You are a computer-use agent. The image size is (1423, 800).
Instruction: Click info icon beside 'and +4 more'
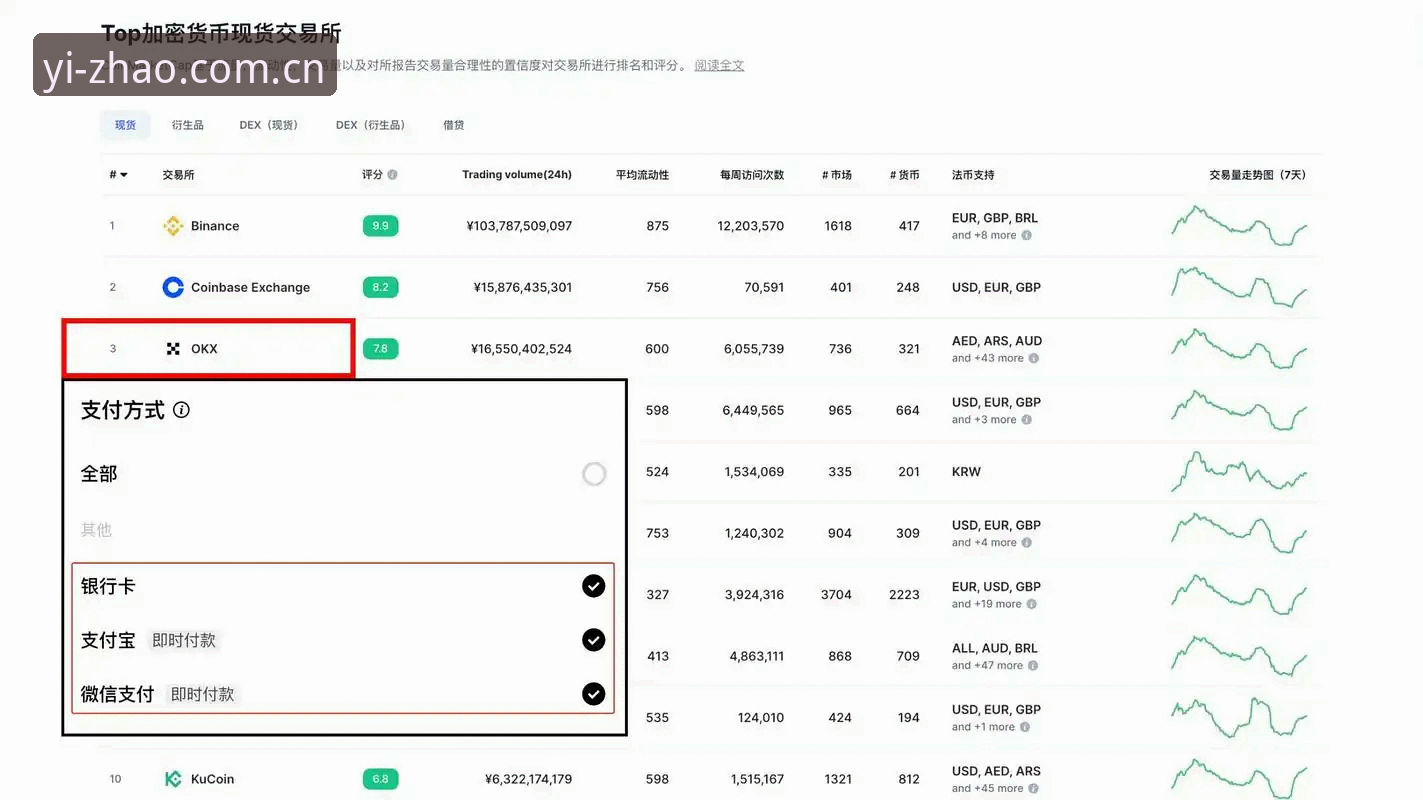(x=1026, y=543)
